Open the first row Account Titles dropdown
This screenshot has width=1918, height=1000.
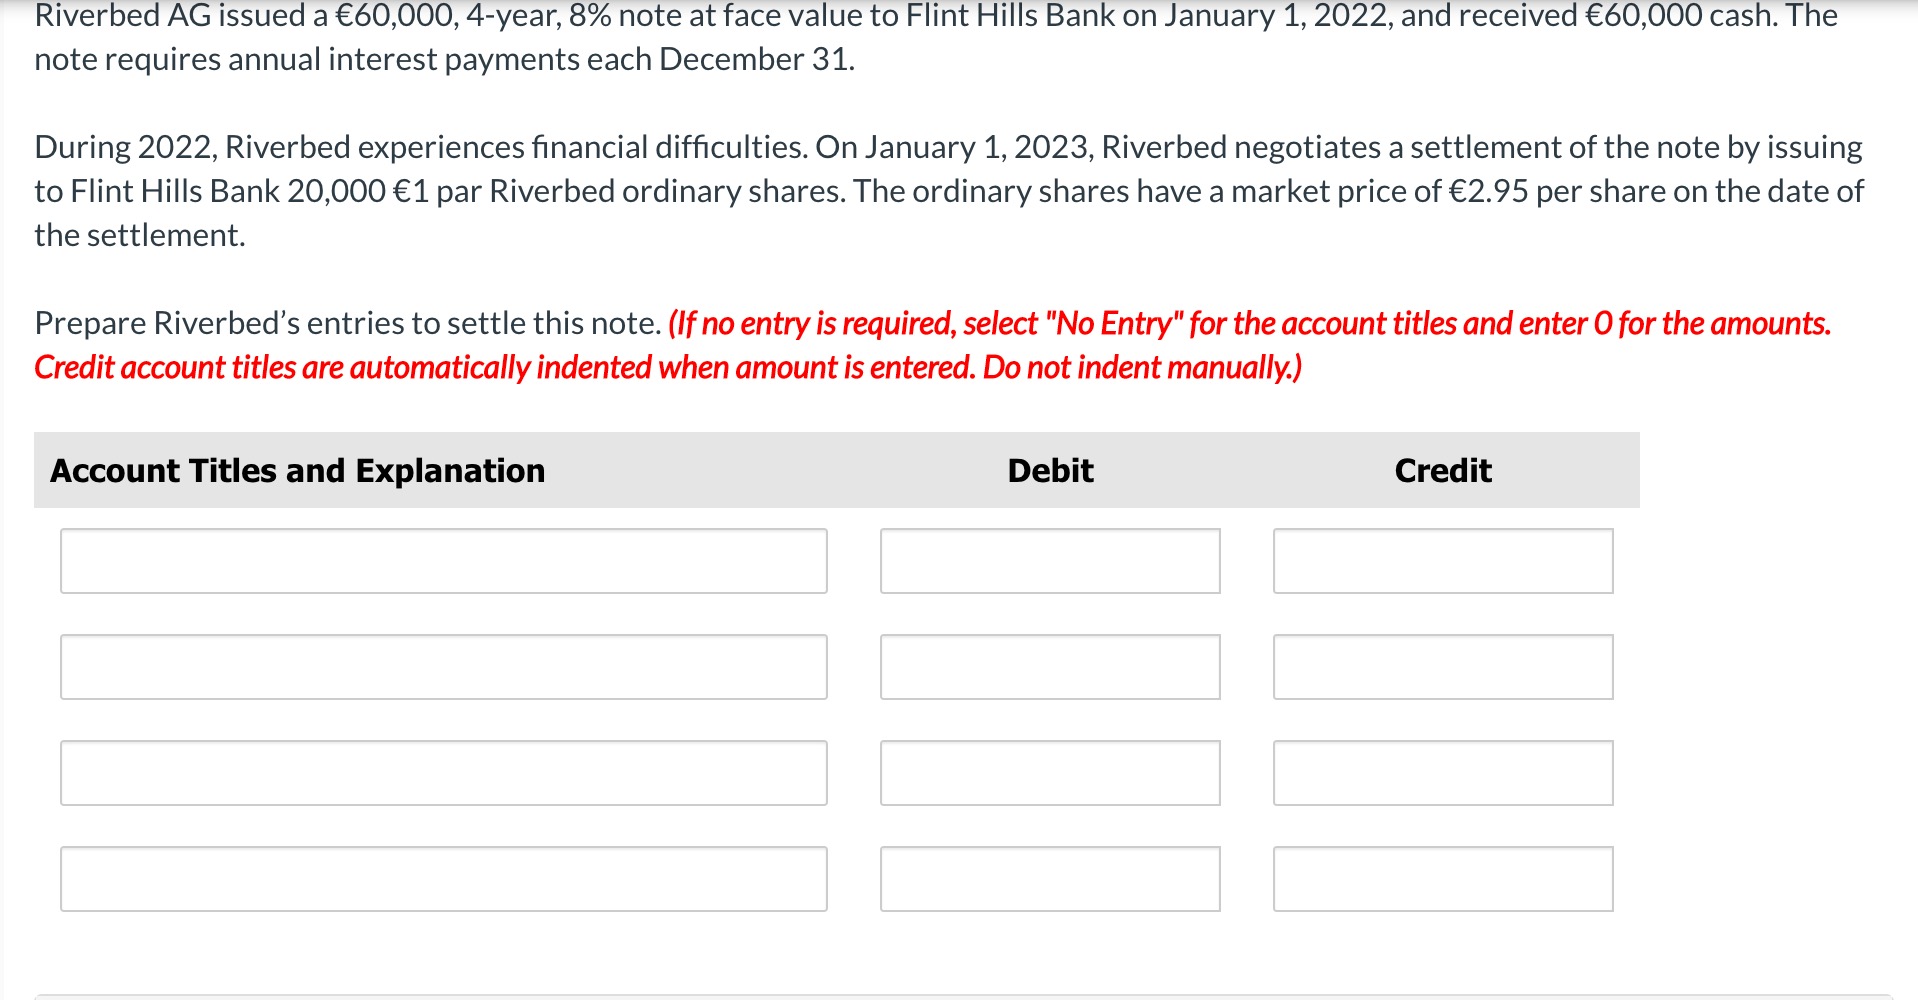[443, 561]
